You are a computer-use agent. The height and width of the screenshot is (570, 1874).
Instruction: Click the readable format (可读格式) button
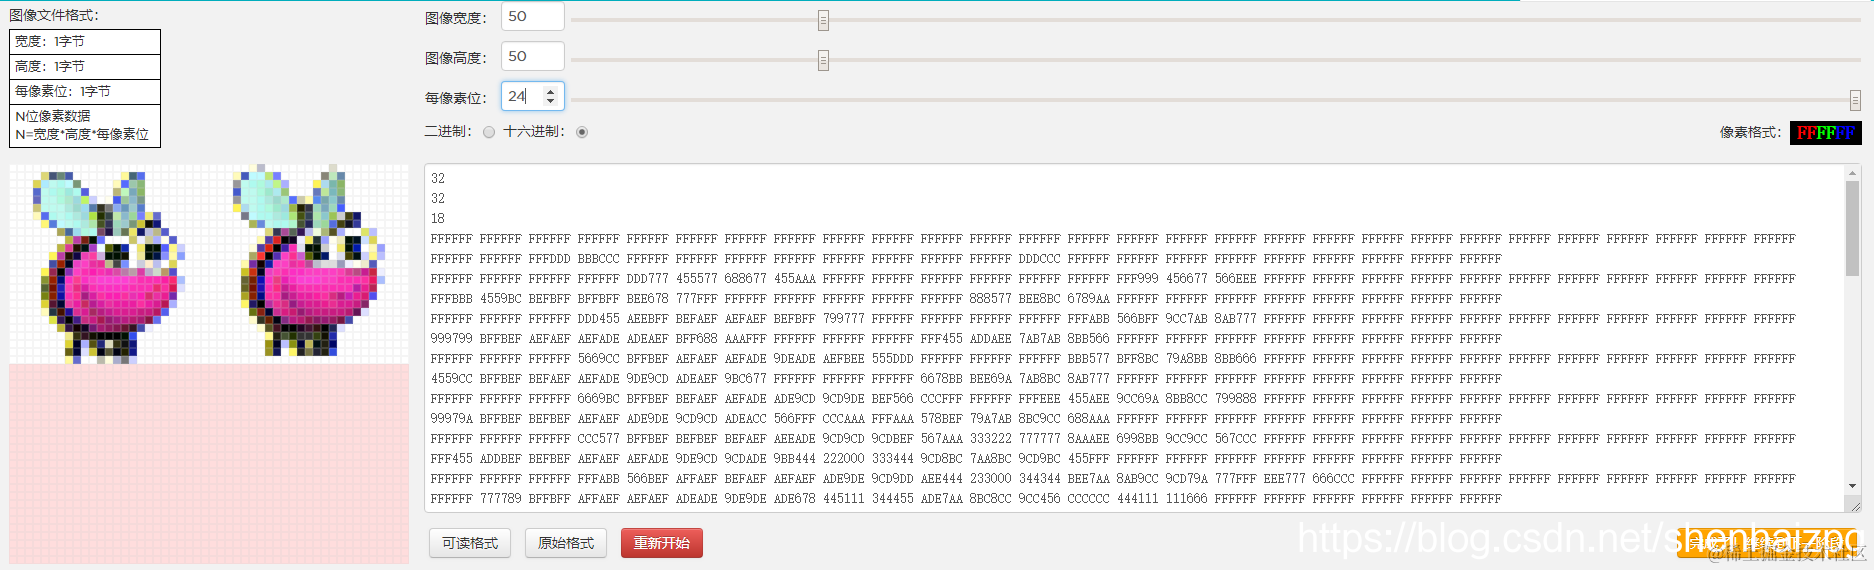[x=470, y=543]
